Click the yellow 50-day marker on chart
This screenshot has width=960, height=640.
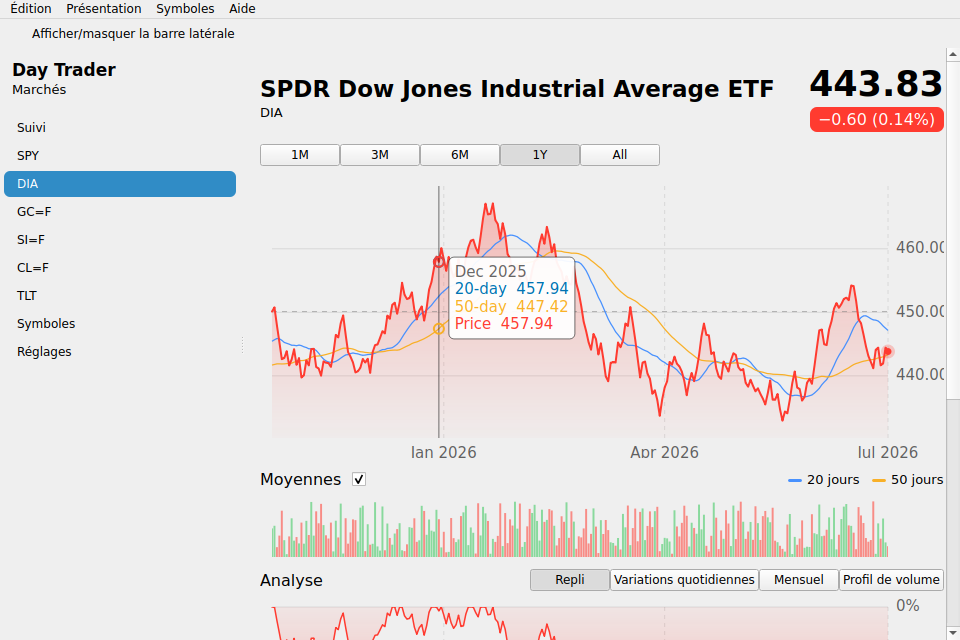point(438,329)
